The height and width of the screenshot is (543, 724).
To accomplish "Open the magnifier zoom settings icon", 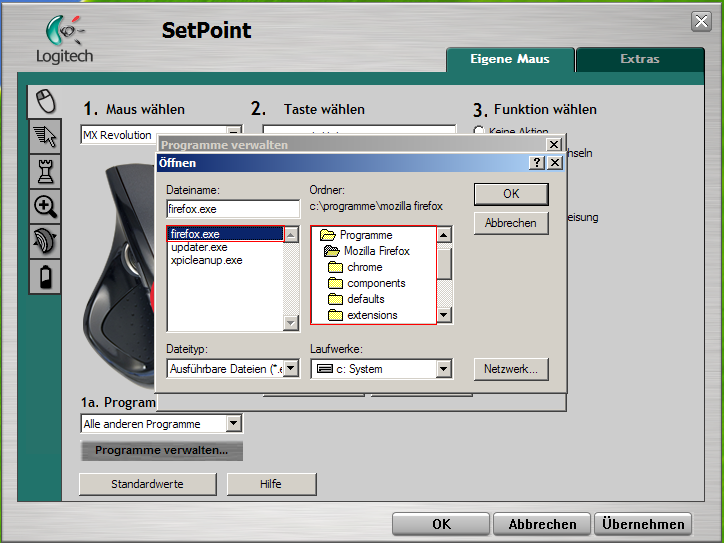I will tap(45, 206).
